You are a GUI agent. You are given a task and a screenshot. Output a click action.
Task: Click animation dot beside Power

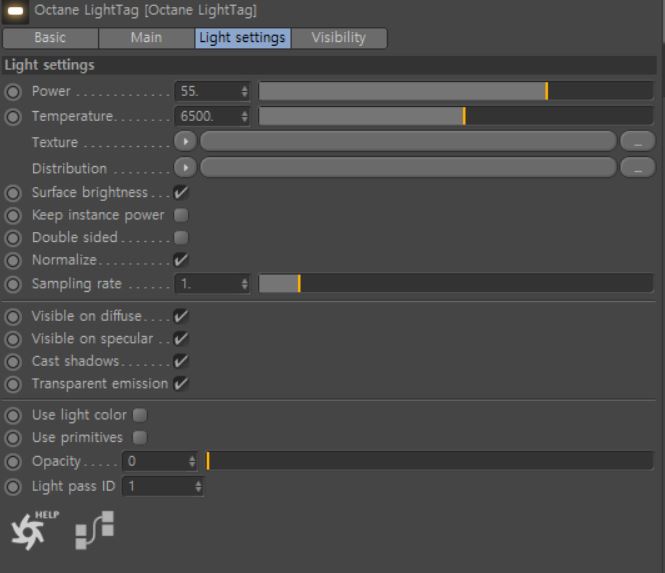coord(13,92)
